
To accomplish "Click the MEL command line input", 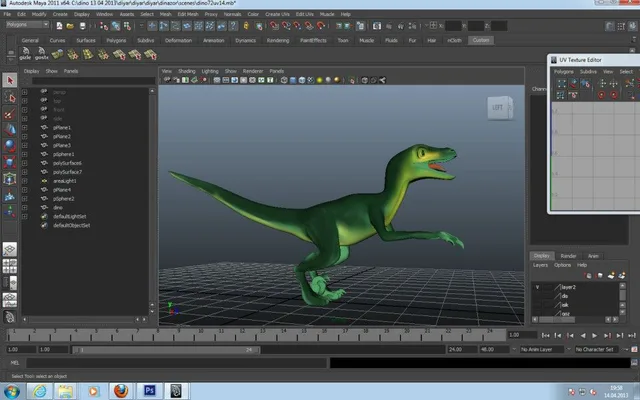I will pyautogui.click(x=176, y=363).
